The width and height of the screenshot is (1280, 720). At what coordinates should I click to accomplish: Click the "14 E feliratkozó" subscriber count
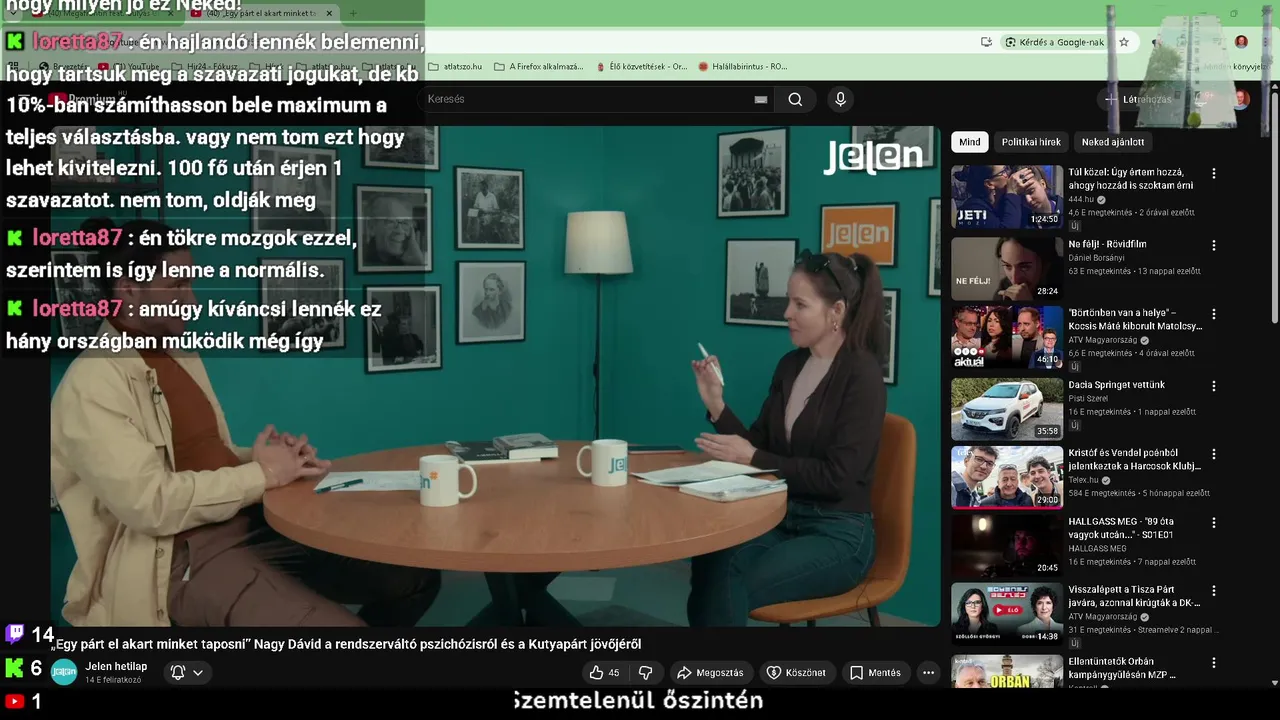click(113, 680)
